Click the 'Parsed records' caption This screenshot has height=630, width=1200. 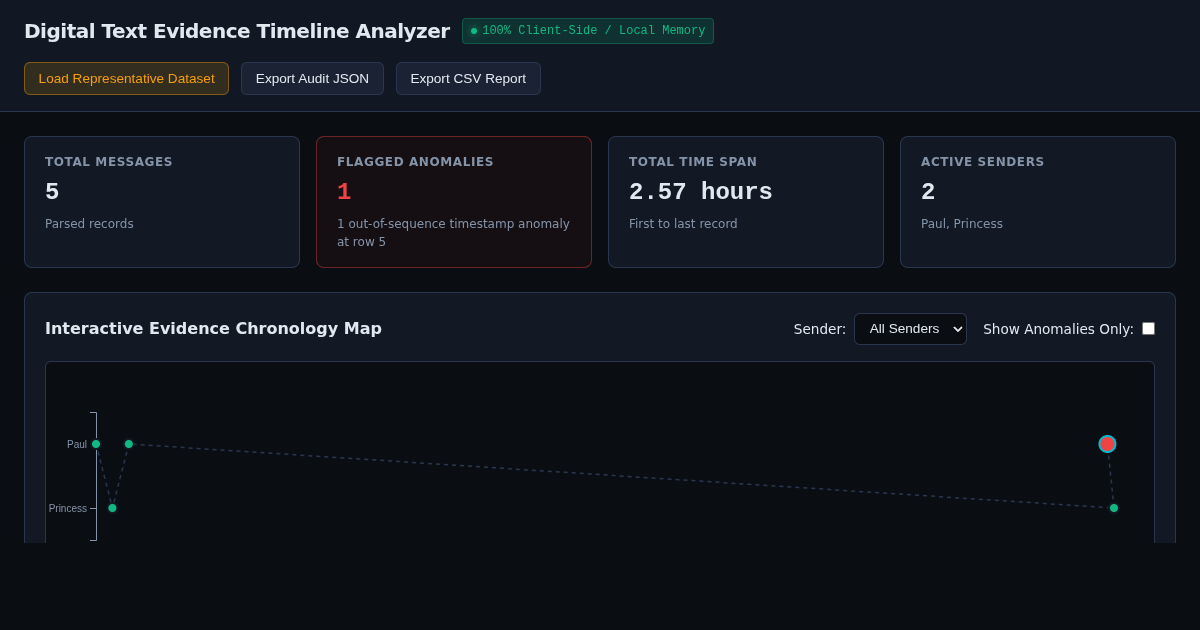(89, 224)
